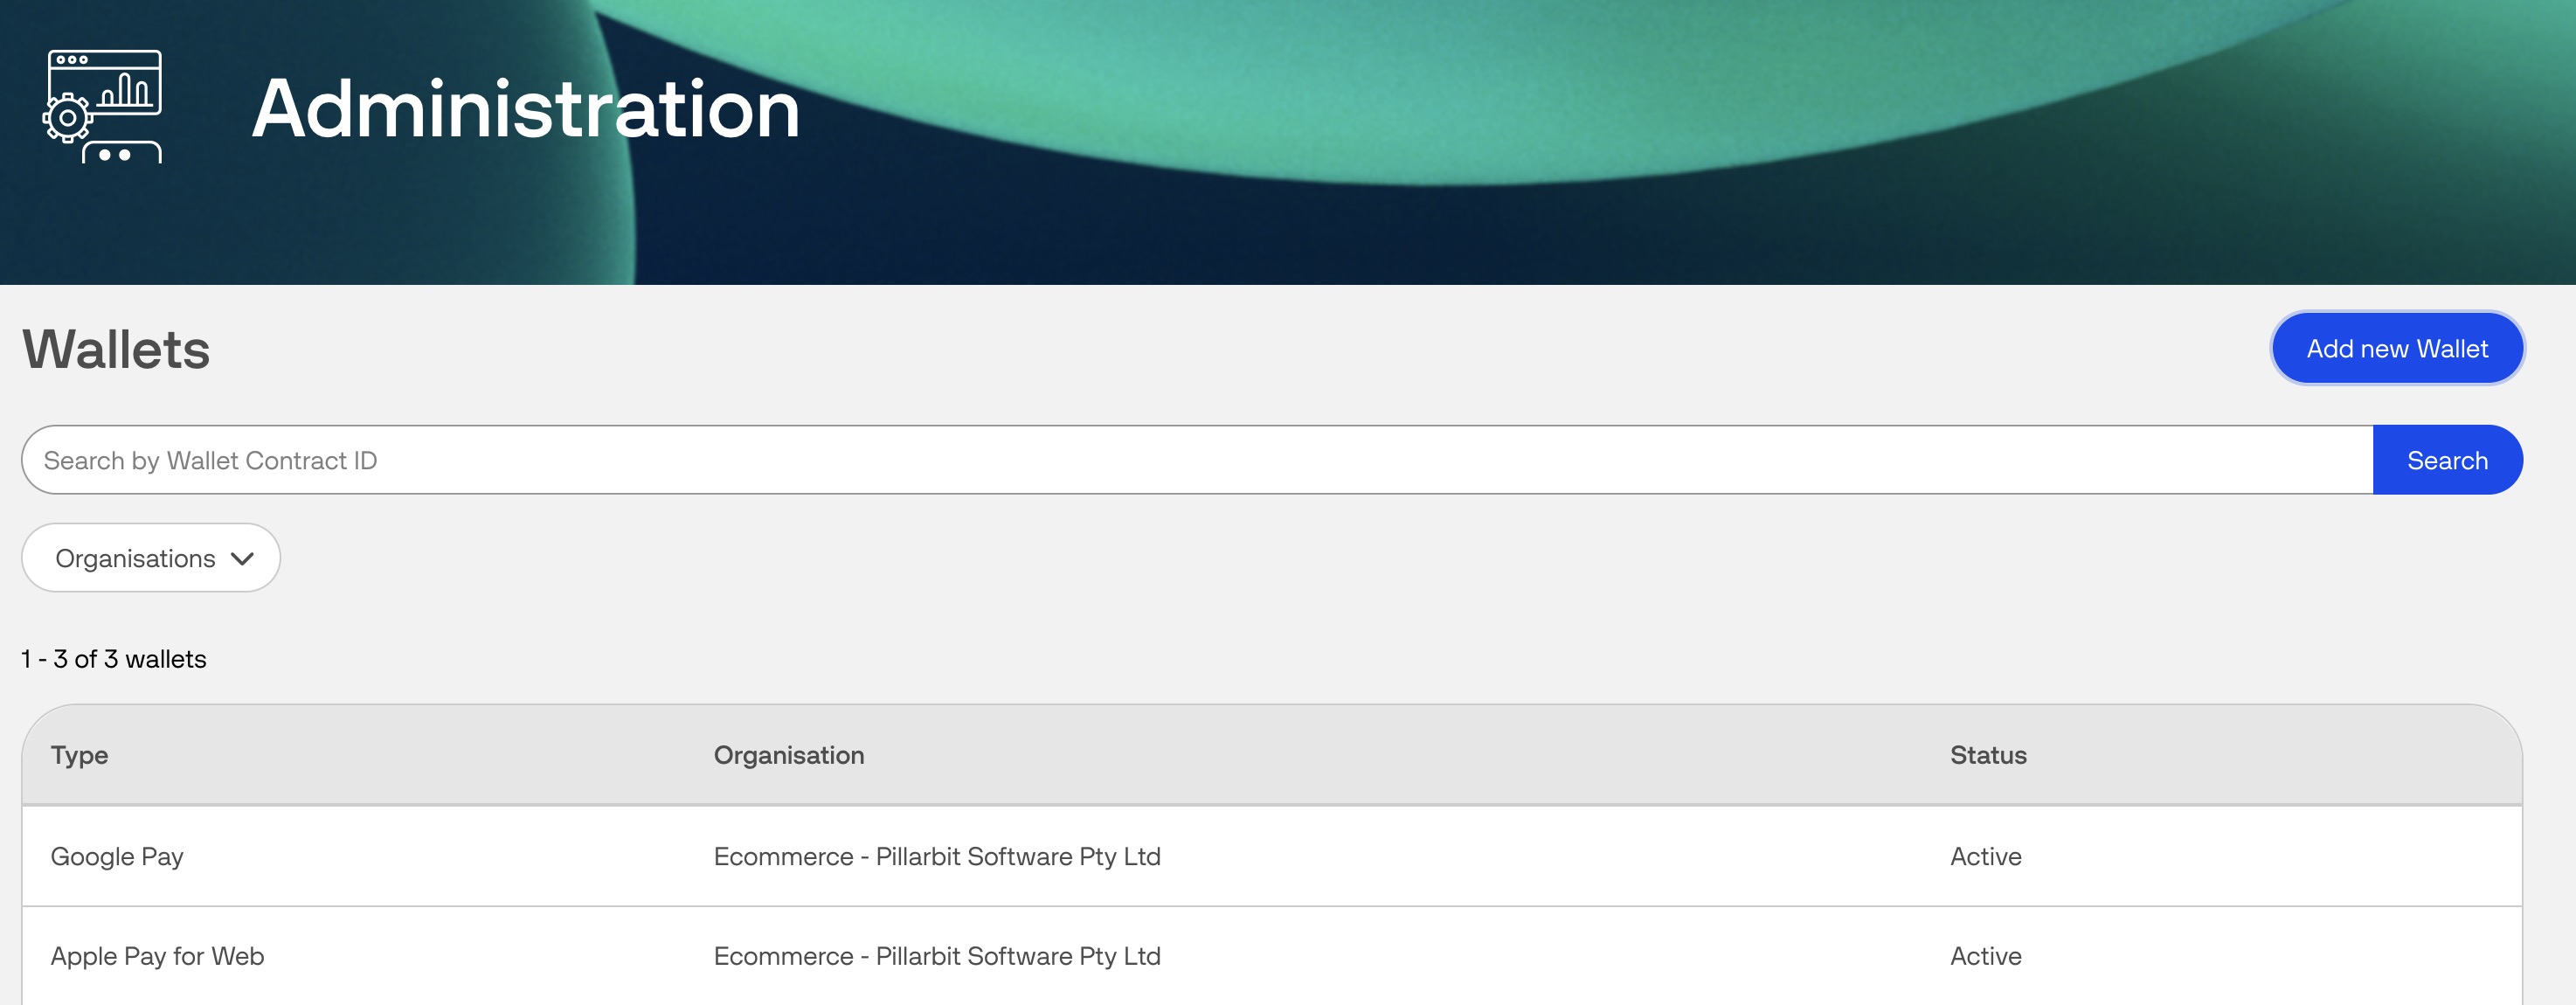The image size is (2576, 1005).
Task: Click the '1 - 3 of 3 wallets' count text
Action: click(x=114, y=659)
